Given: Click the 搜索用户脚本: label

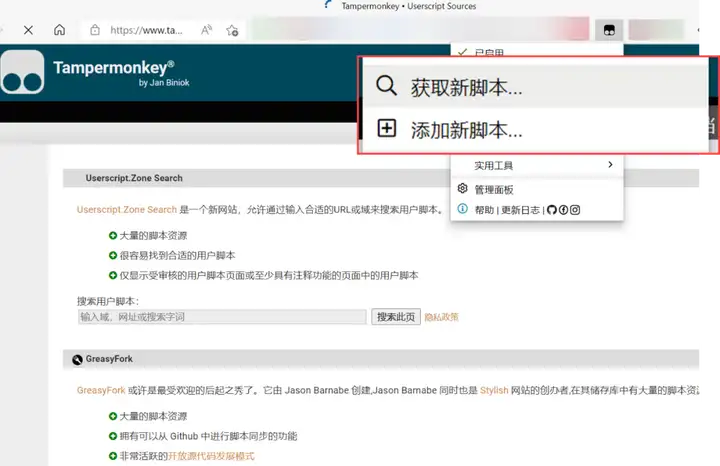Looking at the screenshot, I should [x=108, y=301].
